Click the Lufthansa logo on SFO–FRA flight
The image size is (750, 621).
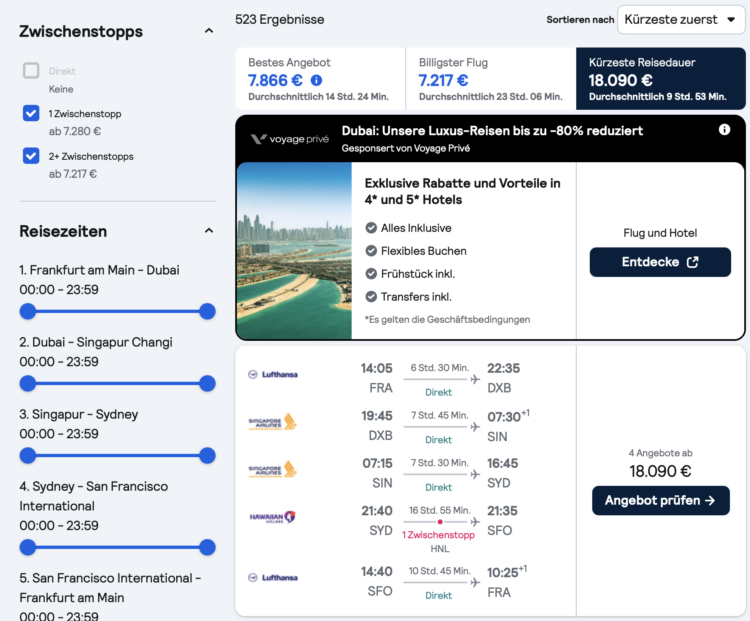click(273, 577)
